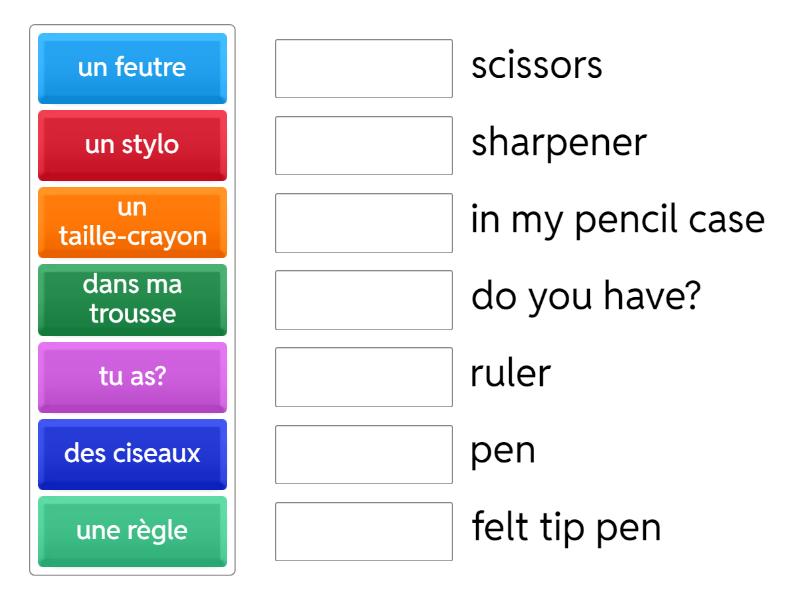800x600 pixels.
Task: Select the empty box beside 'pen'
Action: tap(364, 453)
